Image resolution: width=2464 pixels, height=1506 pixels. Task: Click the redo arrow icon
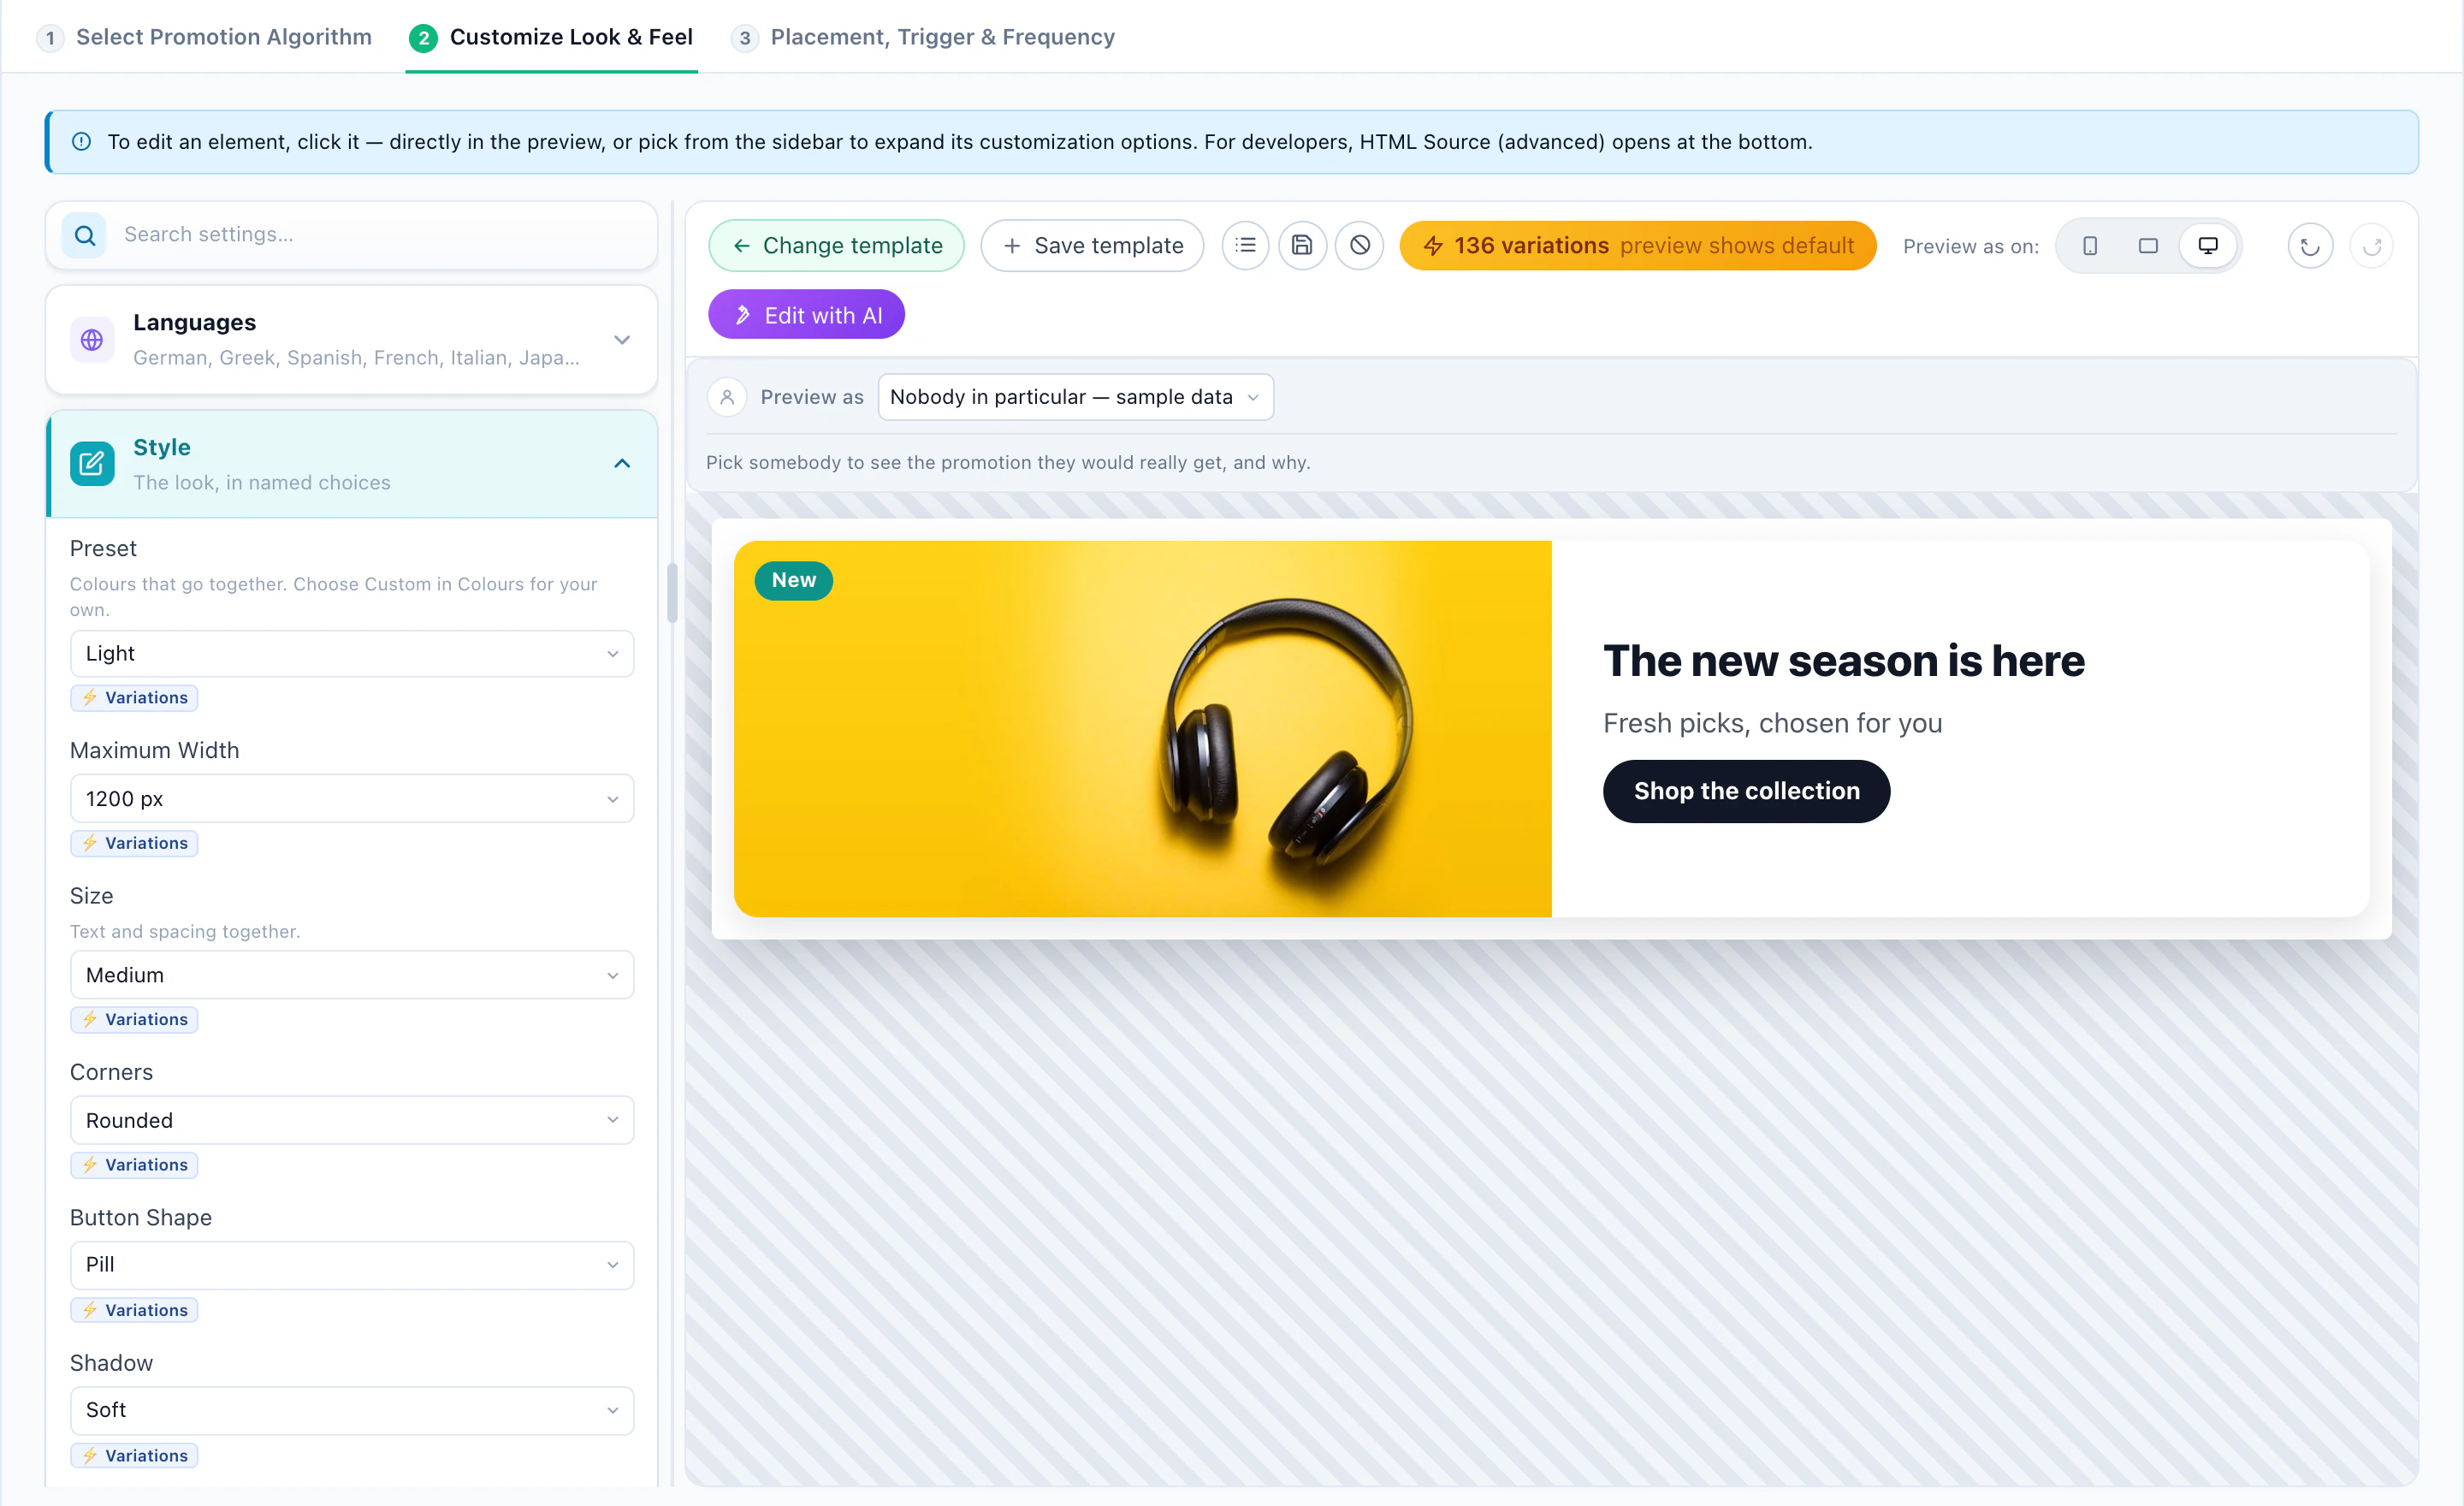tap(2371, 246)
